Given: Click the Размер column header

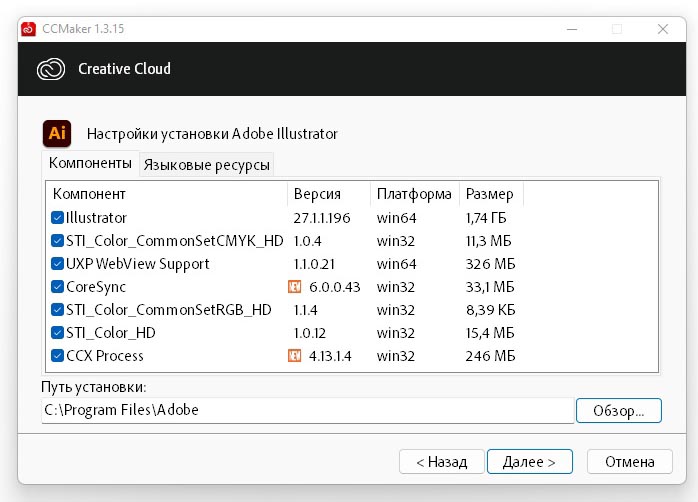Looking at the screenshot, I should pos(491,194).
